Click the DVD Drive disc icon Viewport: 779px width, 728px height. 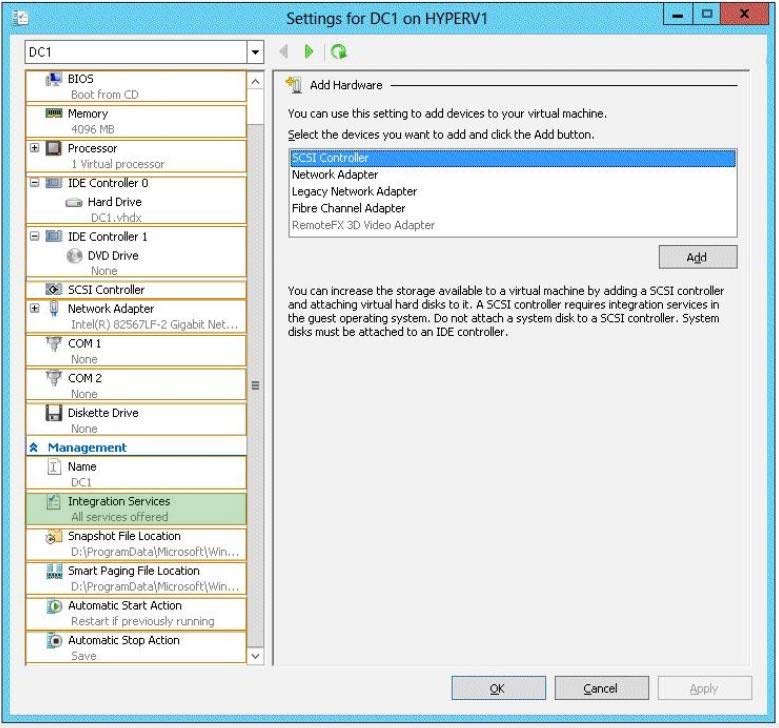pos(74,256)
